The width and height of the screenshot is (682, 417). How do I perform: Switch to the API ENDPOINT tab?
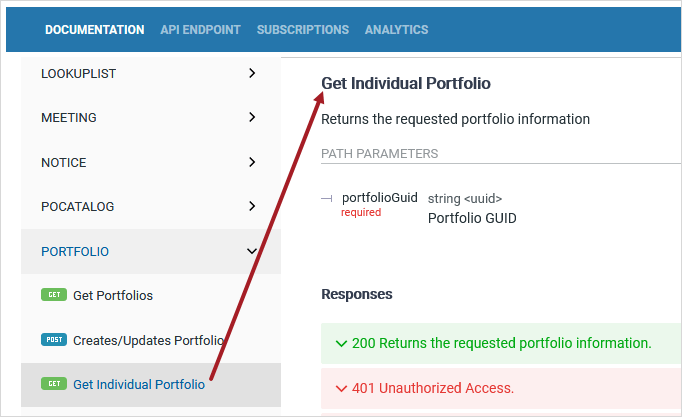200,30
